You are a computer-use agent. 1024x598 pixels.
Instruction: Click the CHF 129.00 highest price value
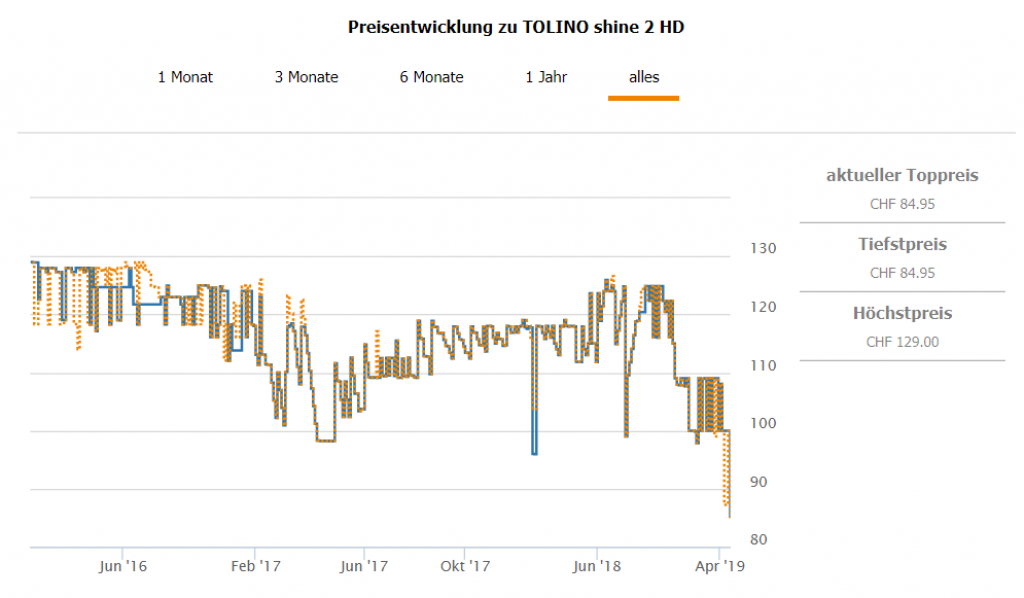tap(902, 341)
